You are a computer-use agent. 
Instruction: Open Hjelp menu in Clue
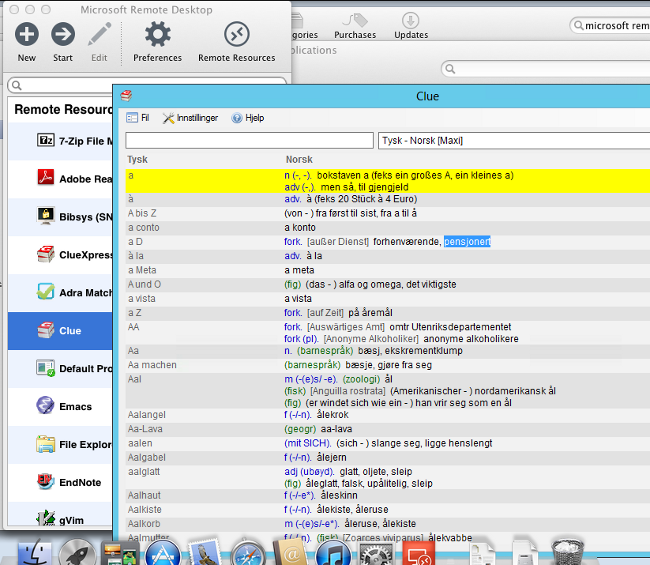point(248,118)
